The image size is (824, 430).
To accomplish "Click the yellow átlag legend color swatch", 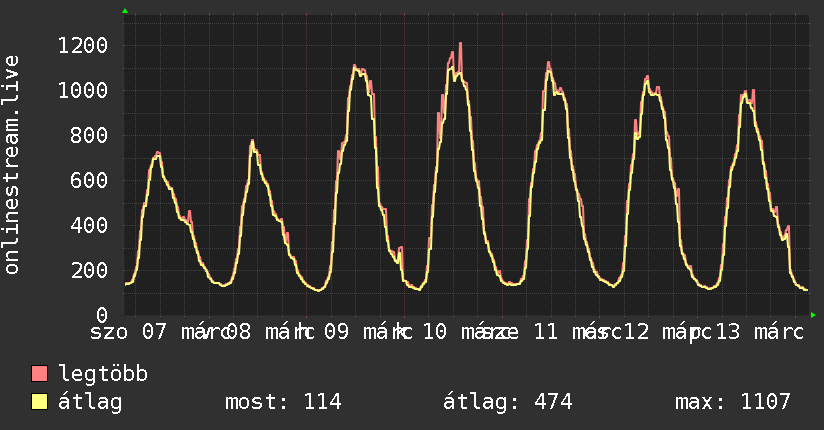I will [39, 402].
